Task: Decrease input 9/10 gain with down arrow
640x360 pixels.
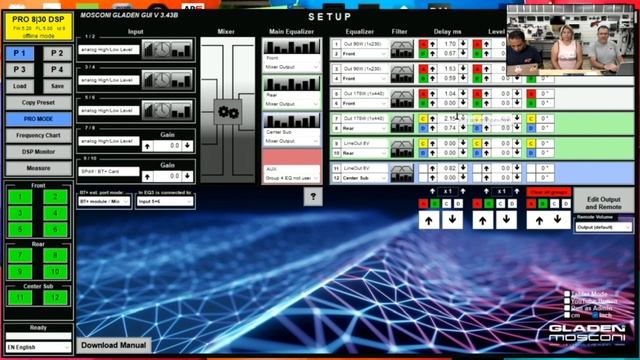Action: 187,176
